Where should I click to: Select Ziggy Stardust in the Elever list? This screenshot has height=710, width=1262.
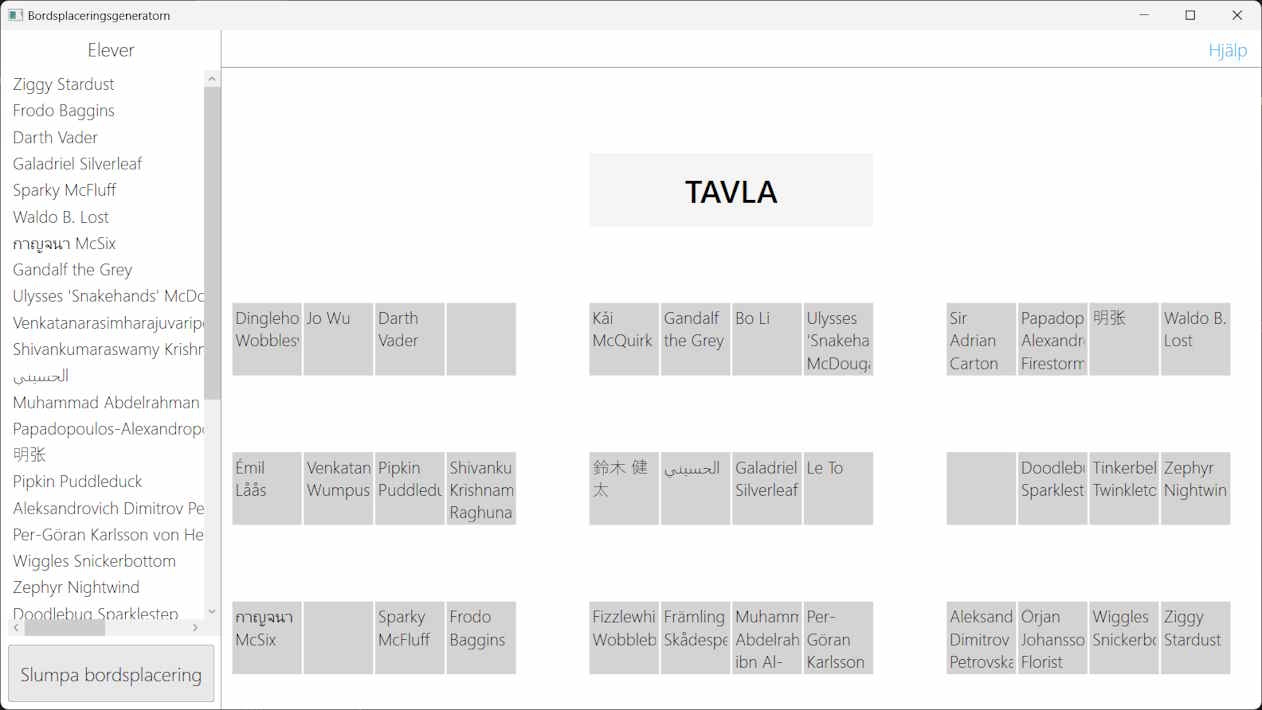click(x=64, y=84)
